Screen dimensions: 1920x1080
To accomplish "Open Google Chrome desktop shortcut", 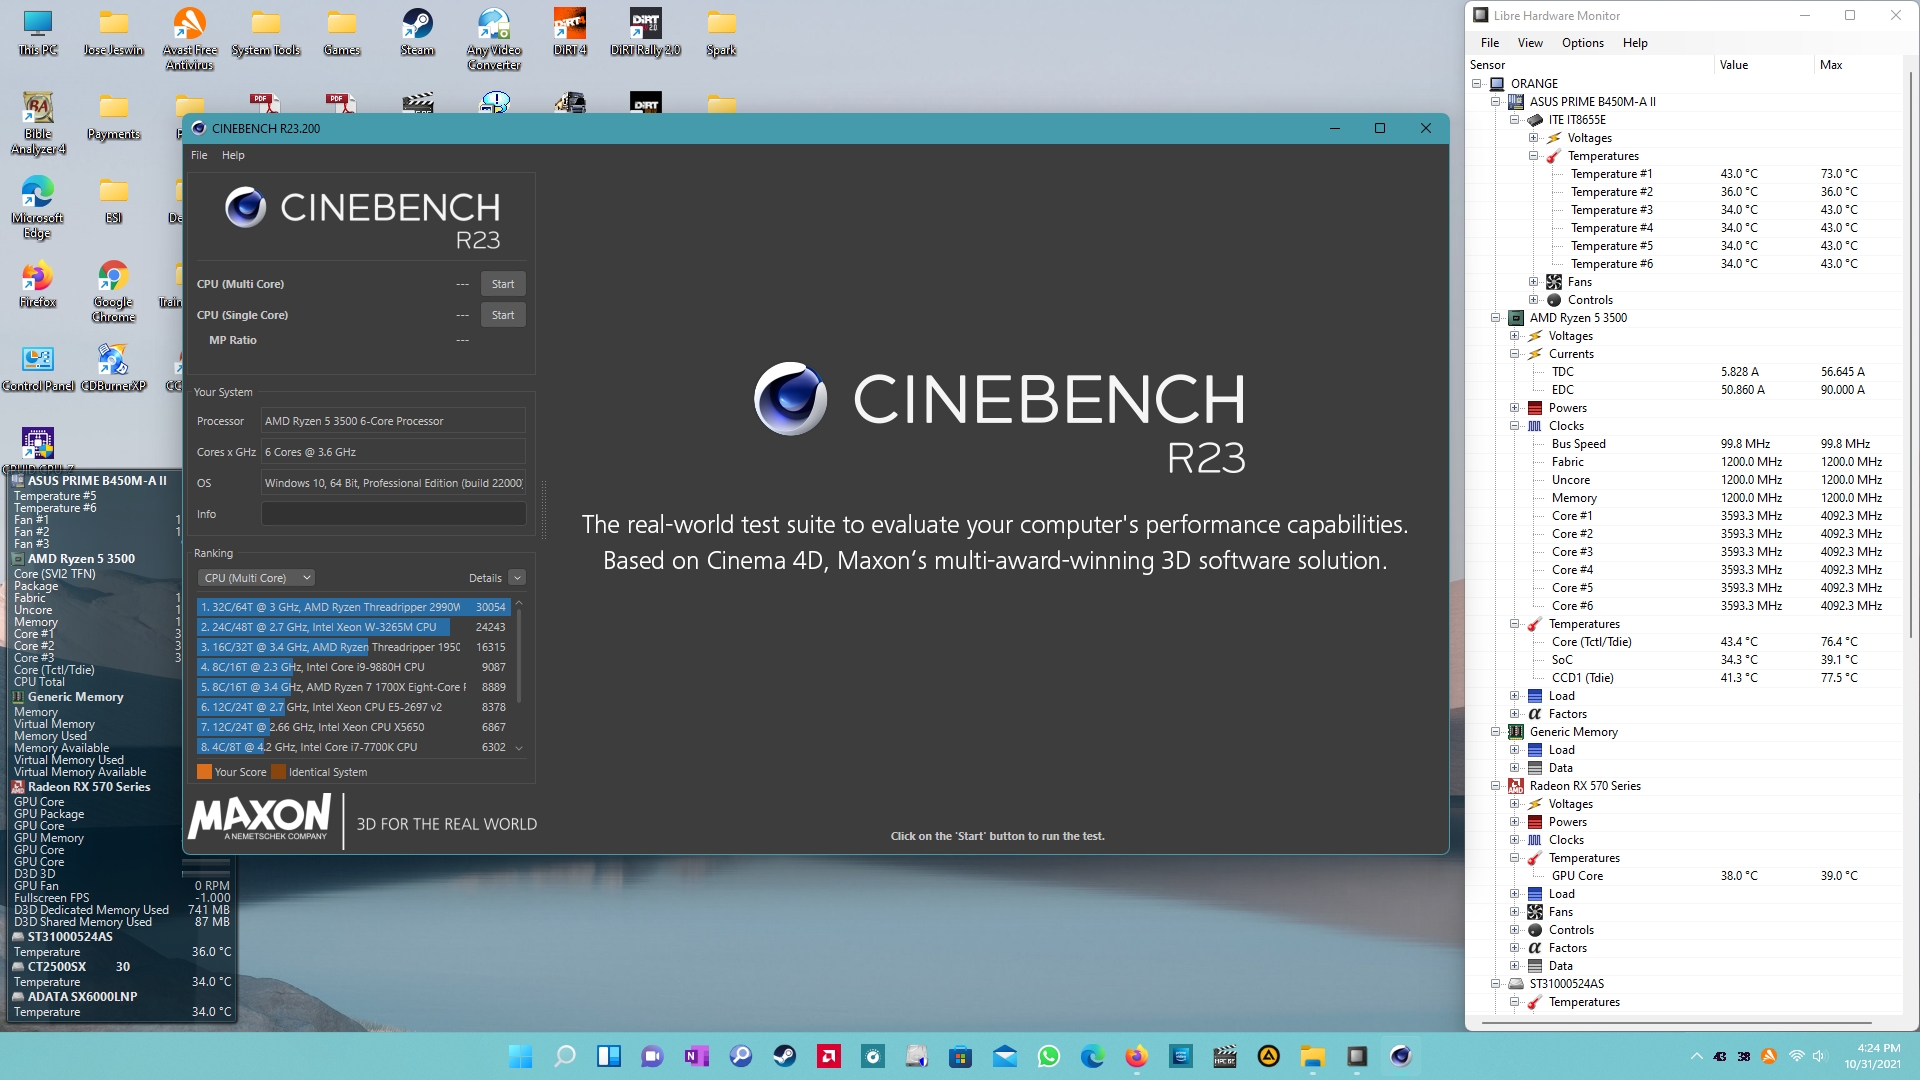I will (x=113, y=292).
